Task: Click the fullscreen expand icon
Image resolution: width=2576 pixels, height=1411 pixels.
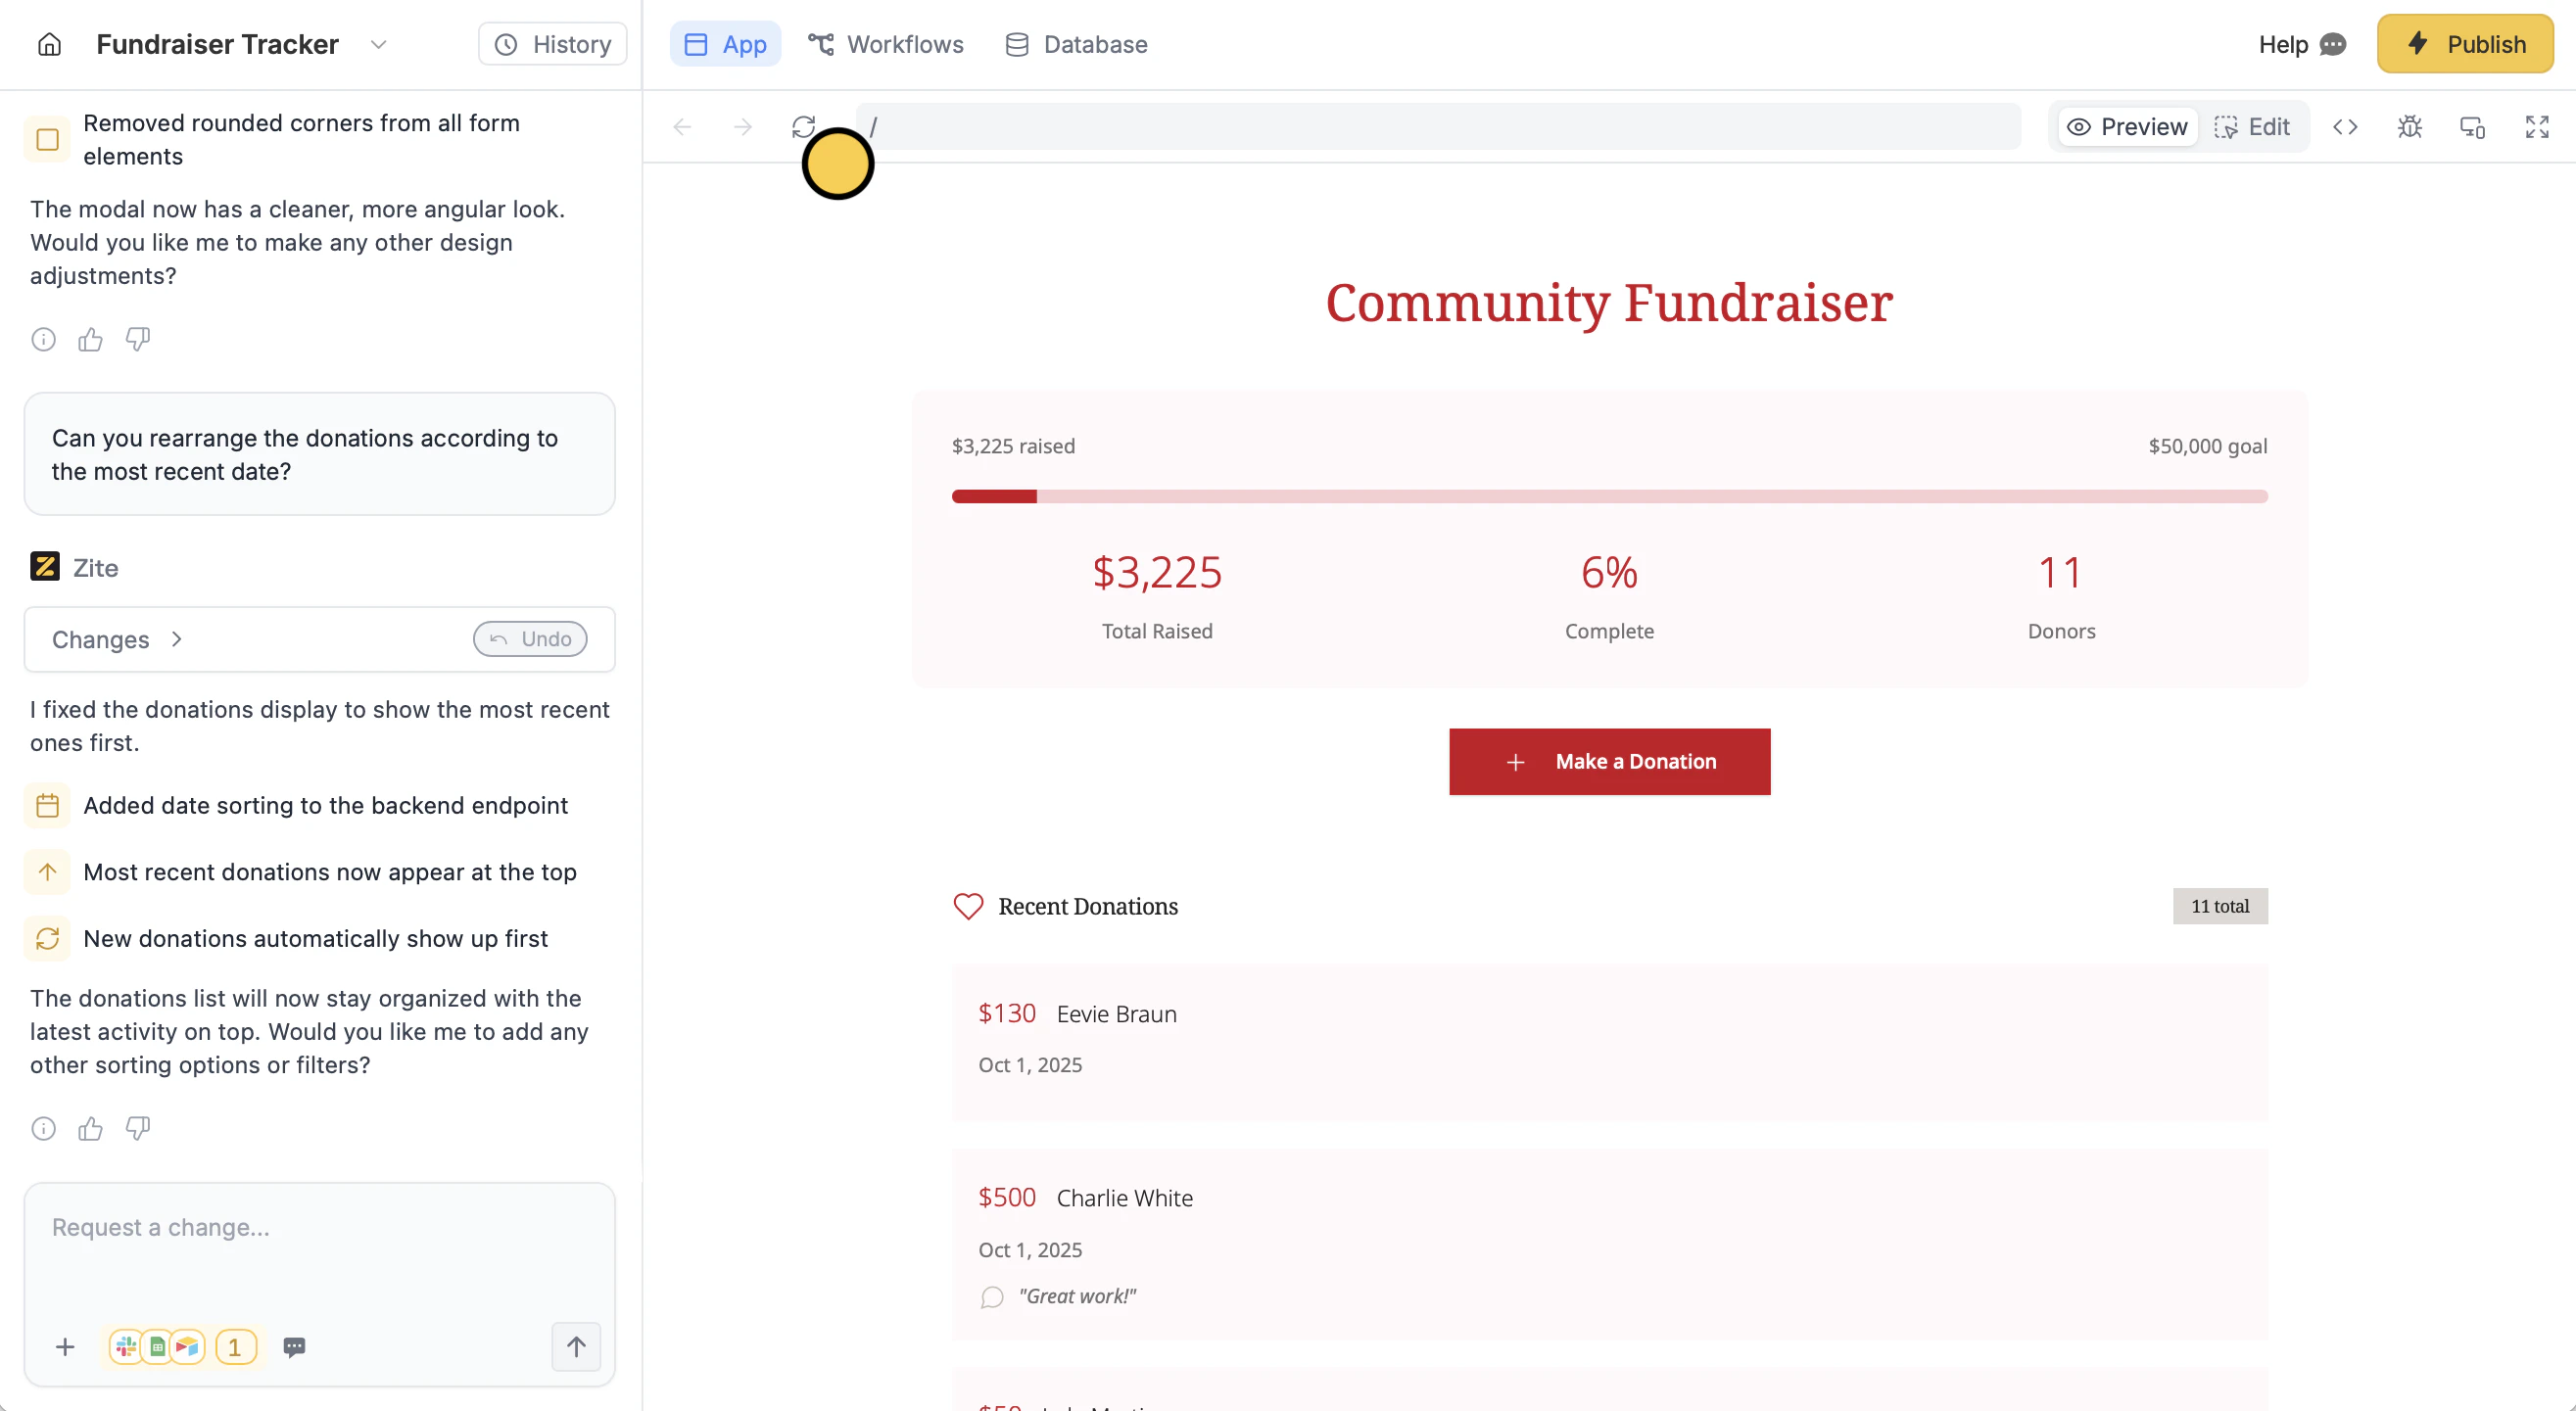Action: [2536, 127]
